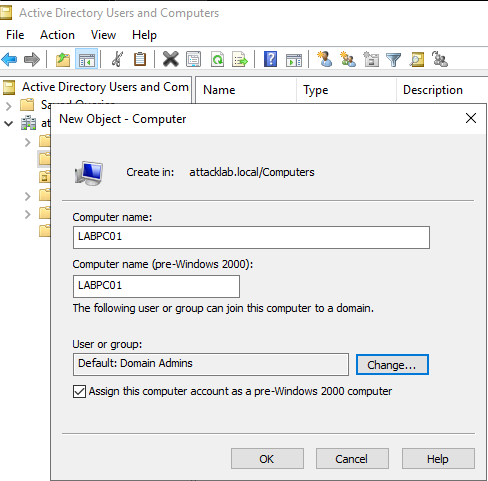The image size is (488, 481).
Task: Uncheck Assign as pre-Windows 2000 computer
Action: 79,391
